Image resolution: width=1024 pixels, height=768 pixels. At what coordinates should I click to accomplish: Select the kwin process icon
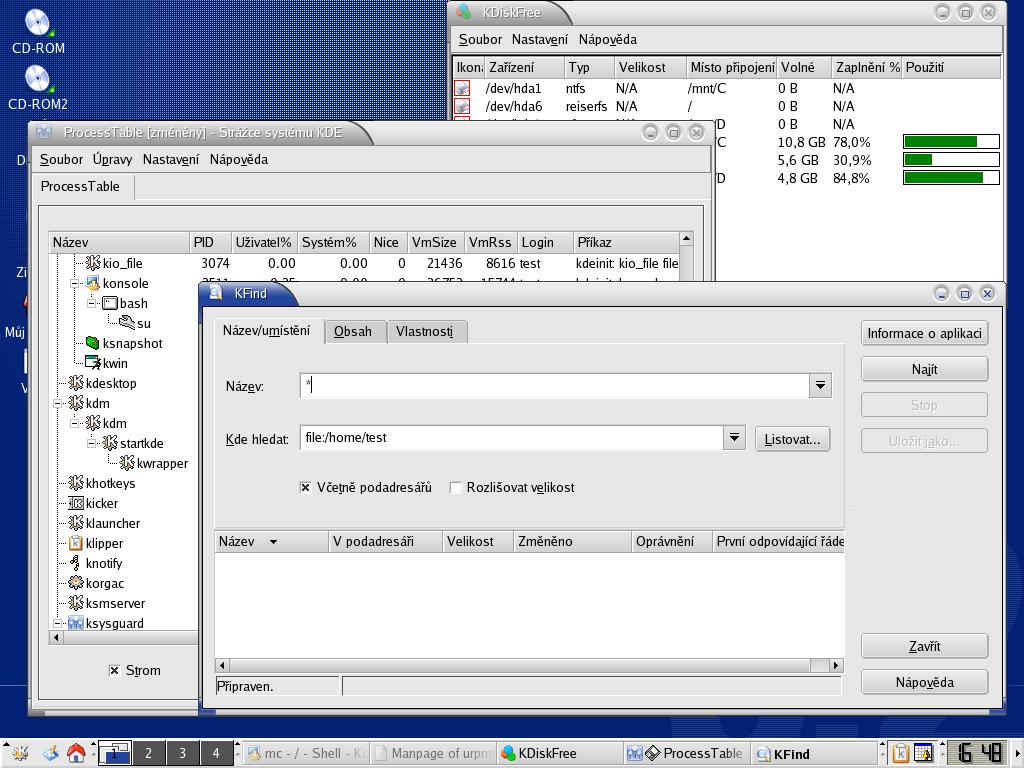click(93, 363)
